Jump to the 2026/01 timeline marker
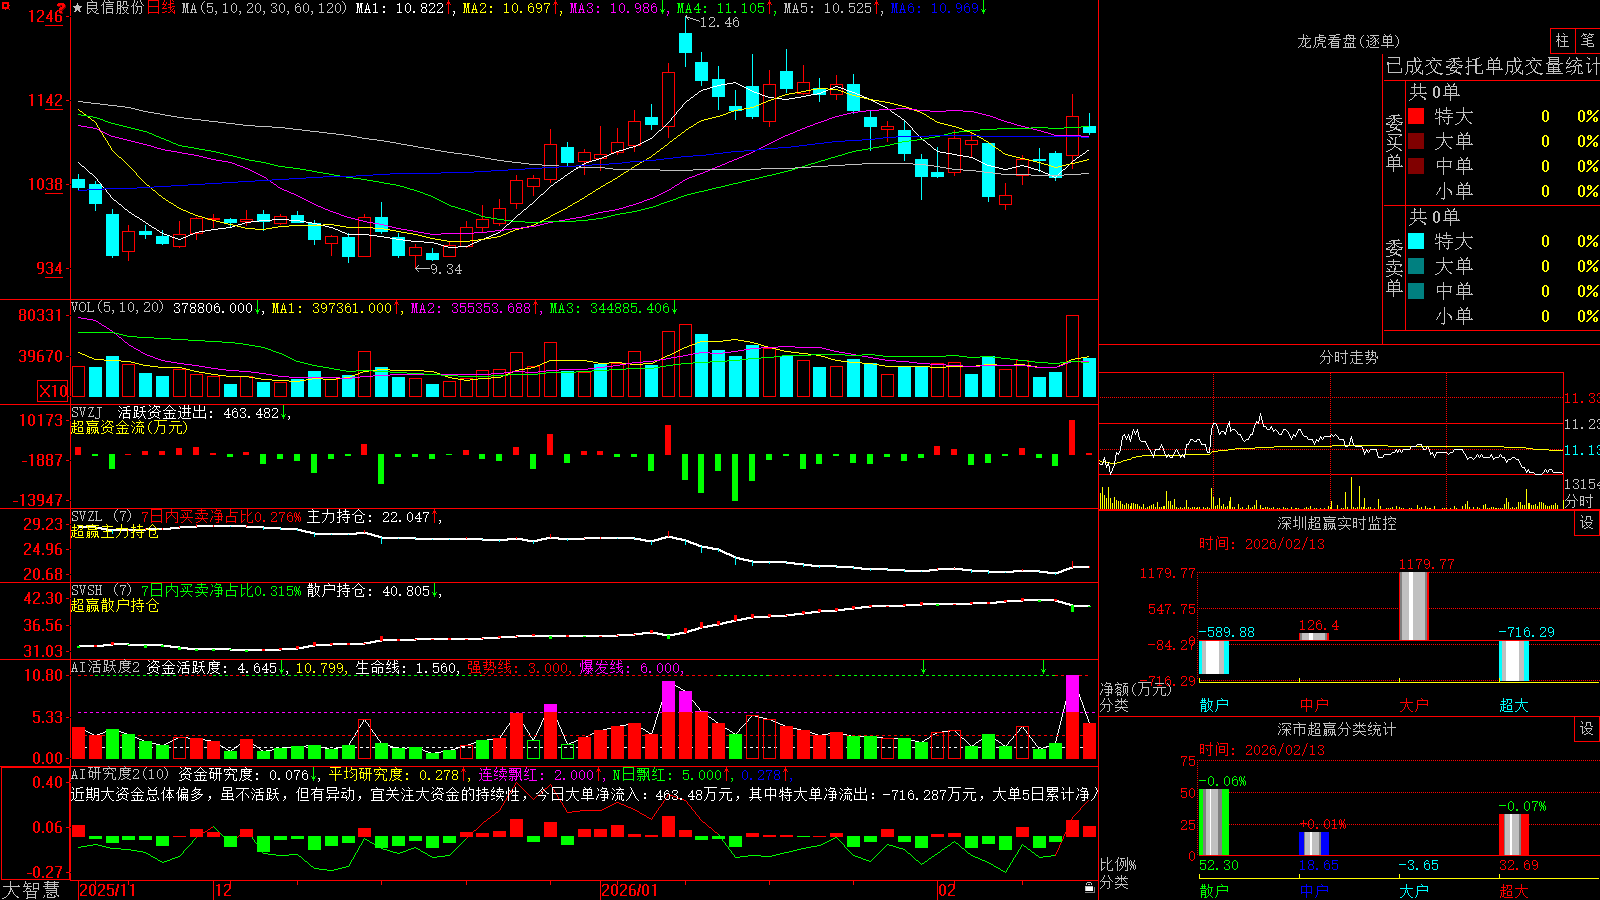Screen dimensions: 1600x900 (630, 890)
